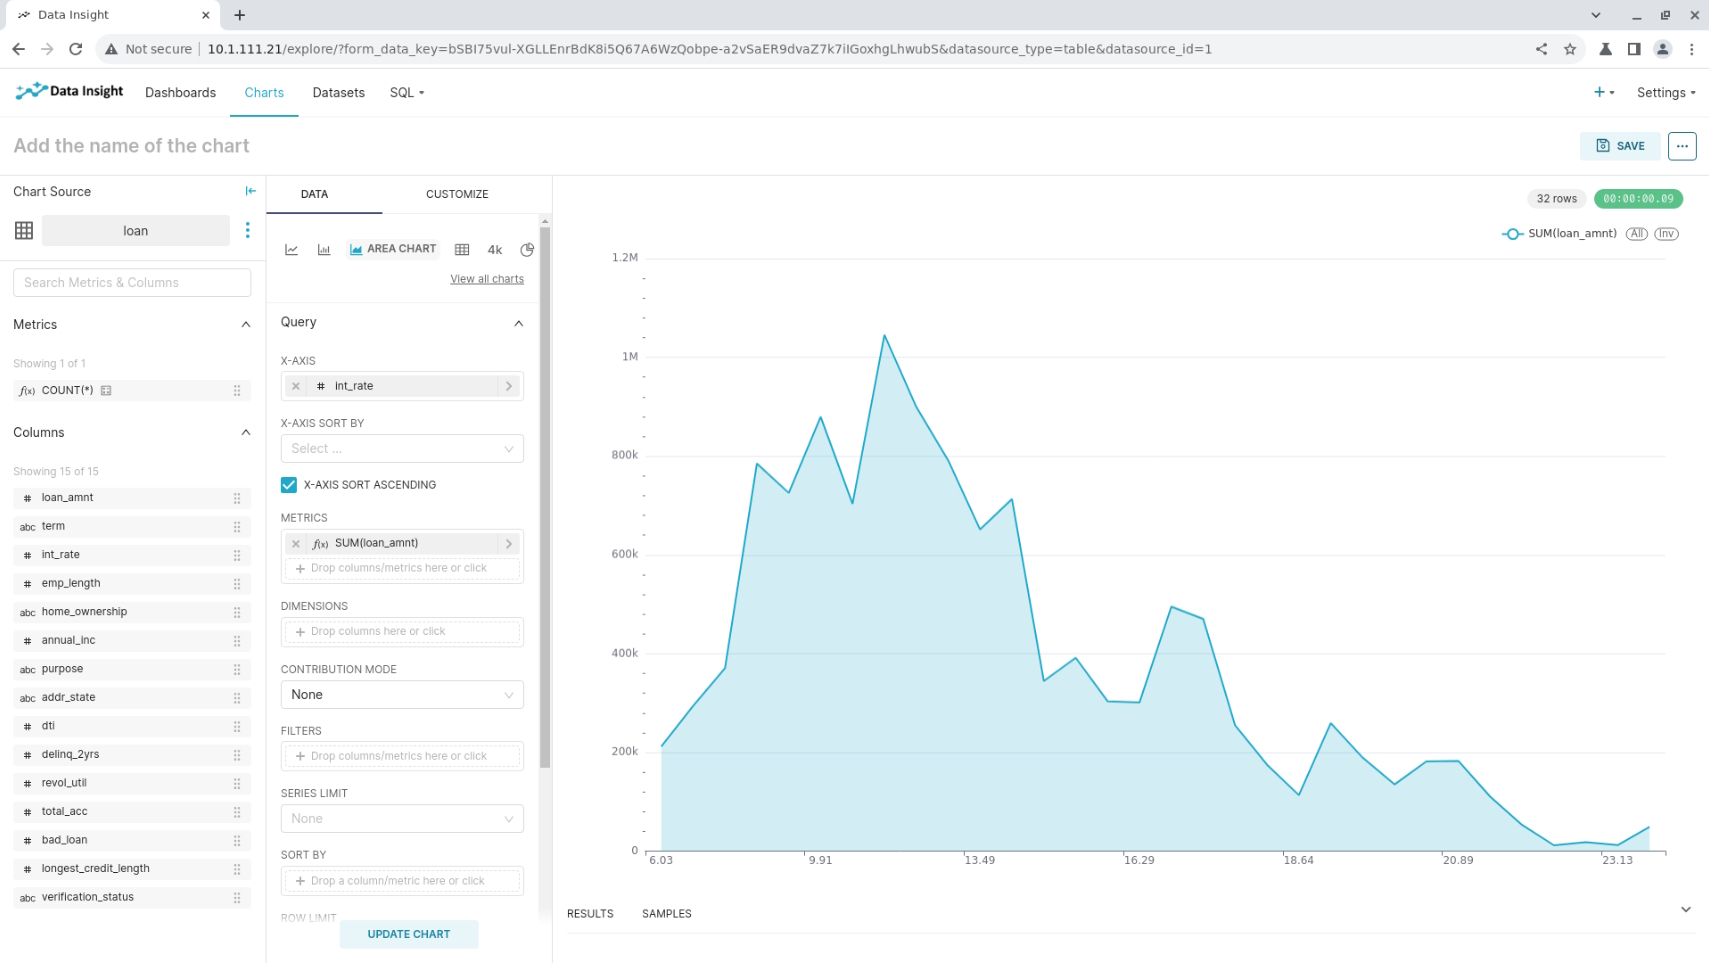
Task: Collapse the Metrics section in the left sidebar
Action: (x=246, y=324)
